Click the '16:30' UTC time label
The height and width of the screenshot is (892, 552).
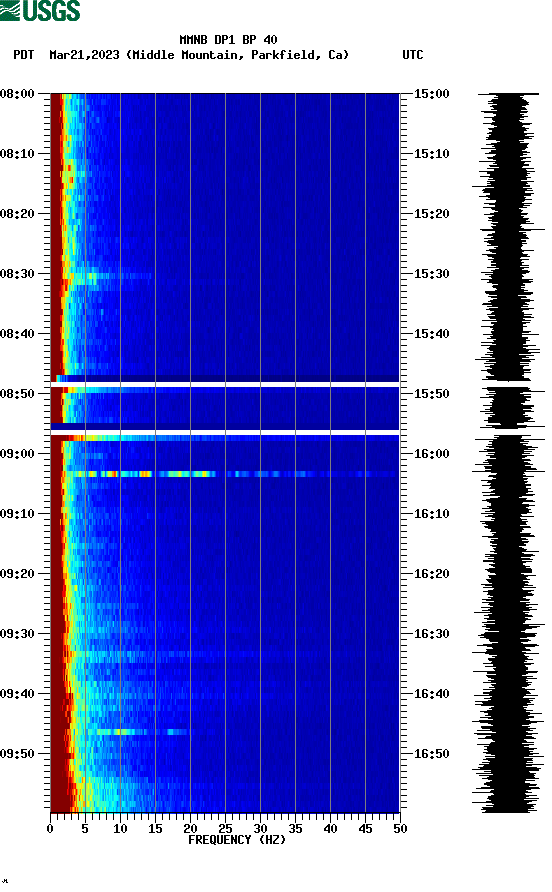tap(431, 634)
